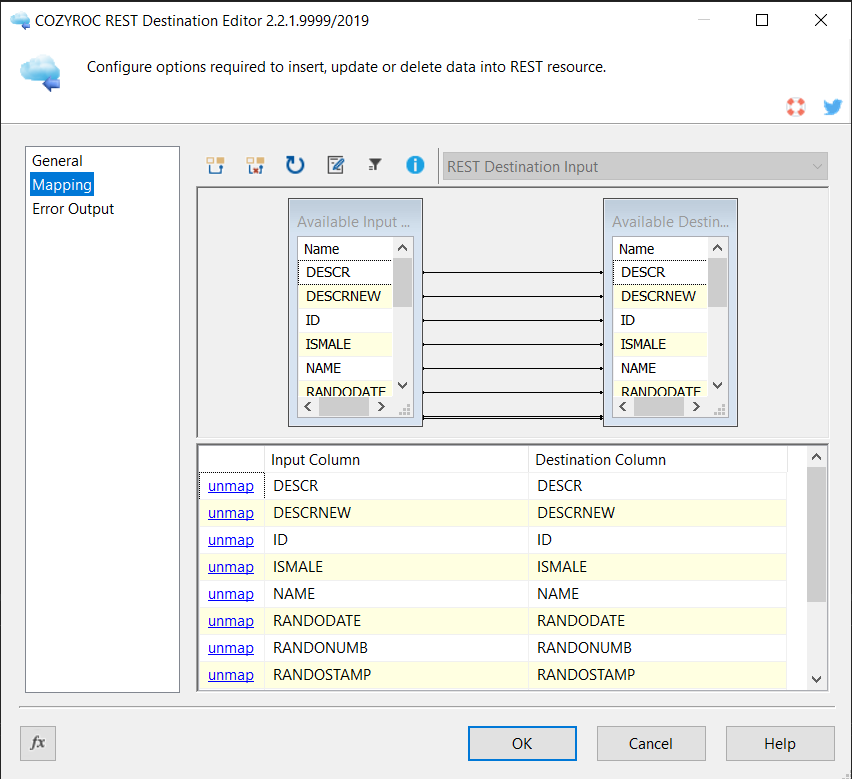Open the REST Destination Input dropdown

(635, 167)
